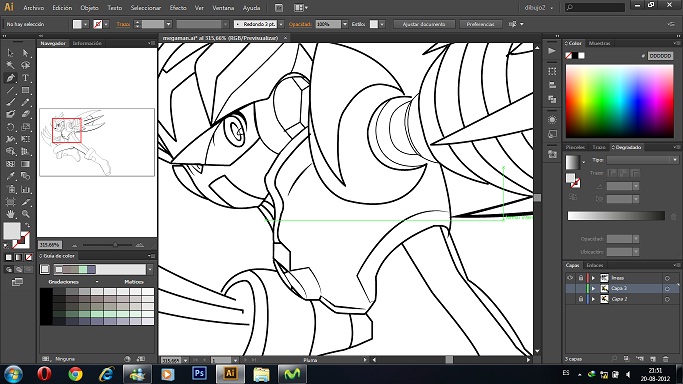The width and height of the screenshot is (683, 384).
Task: Select the Scale tool
Action: point(25,127)
